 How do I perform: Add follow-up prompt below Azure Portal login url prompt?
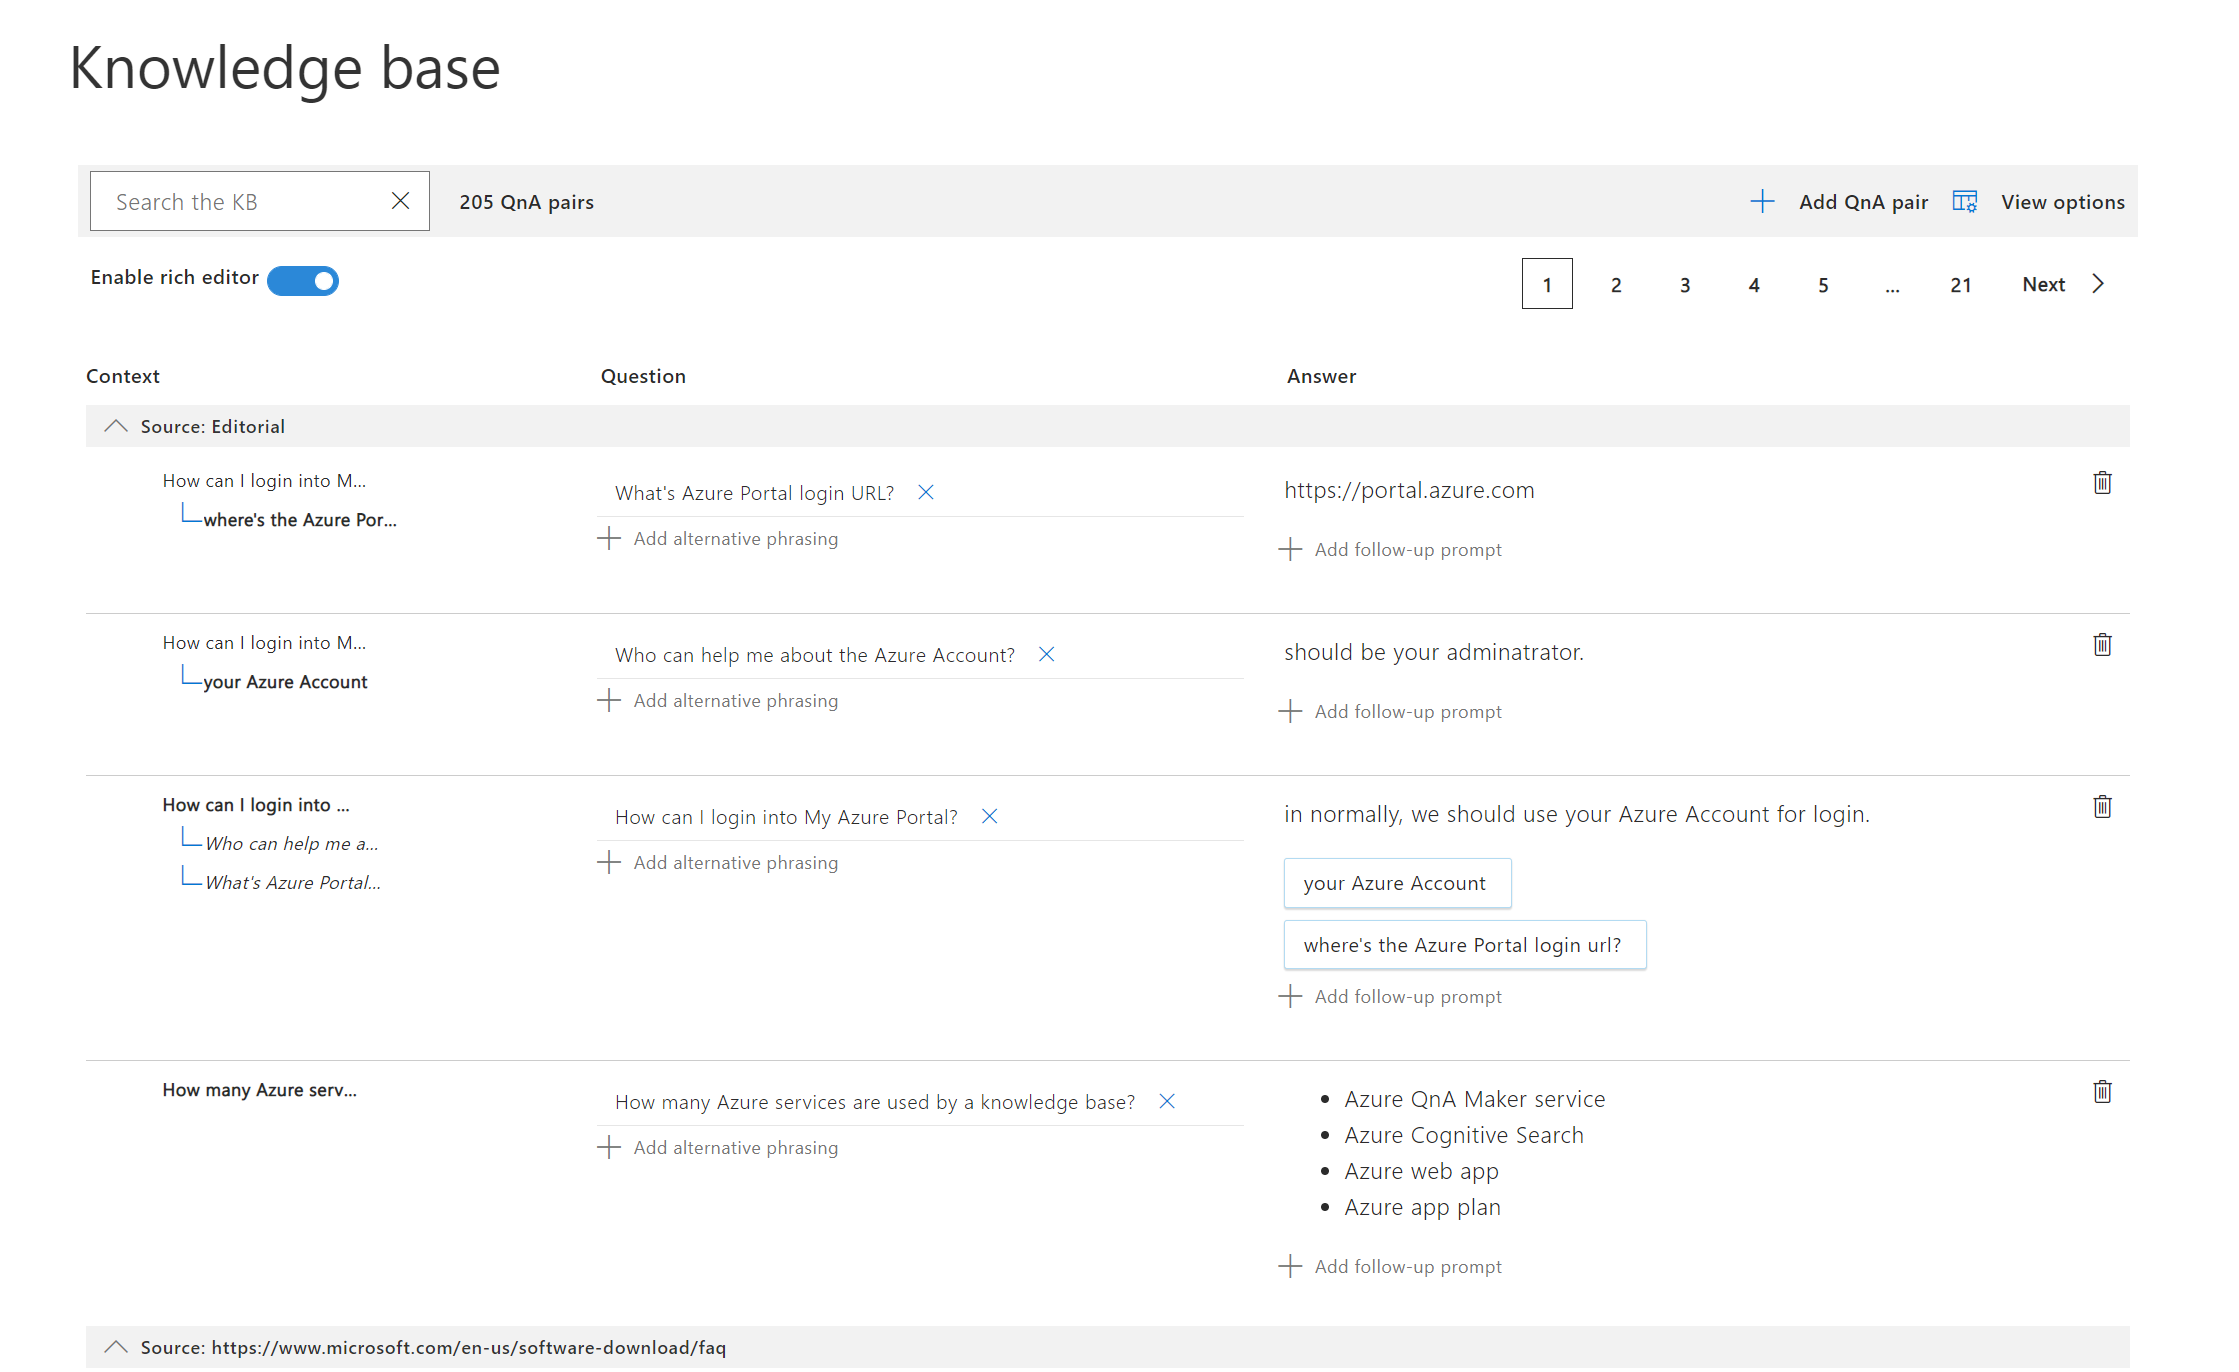pos(1390,997)
